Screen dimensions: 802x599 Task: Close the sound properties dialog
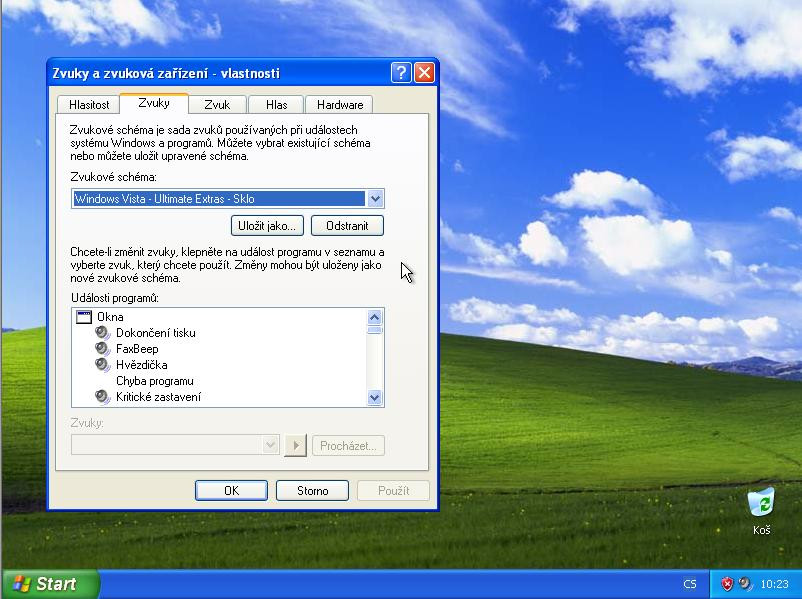424,73
